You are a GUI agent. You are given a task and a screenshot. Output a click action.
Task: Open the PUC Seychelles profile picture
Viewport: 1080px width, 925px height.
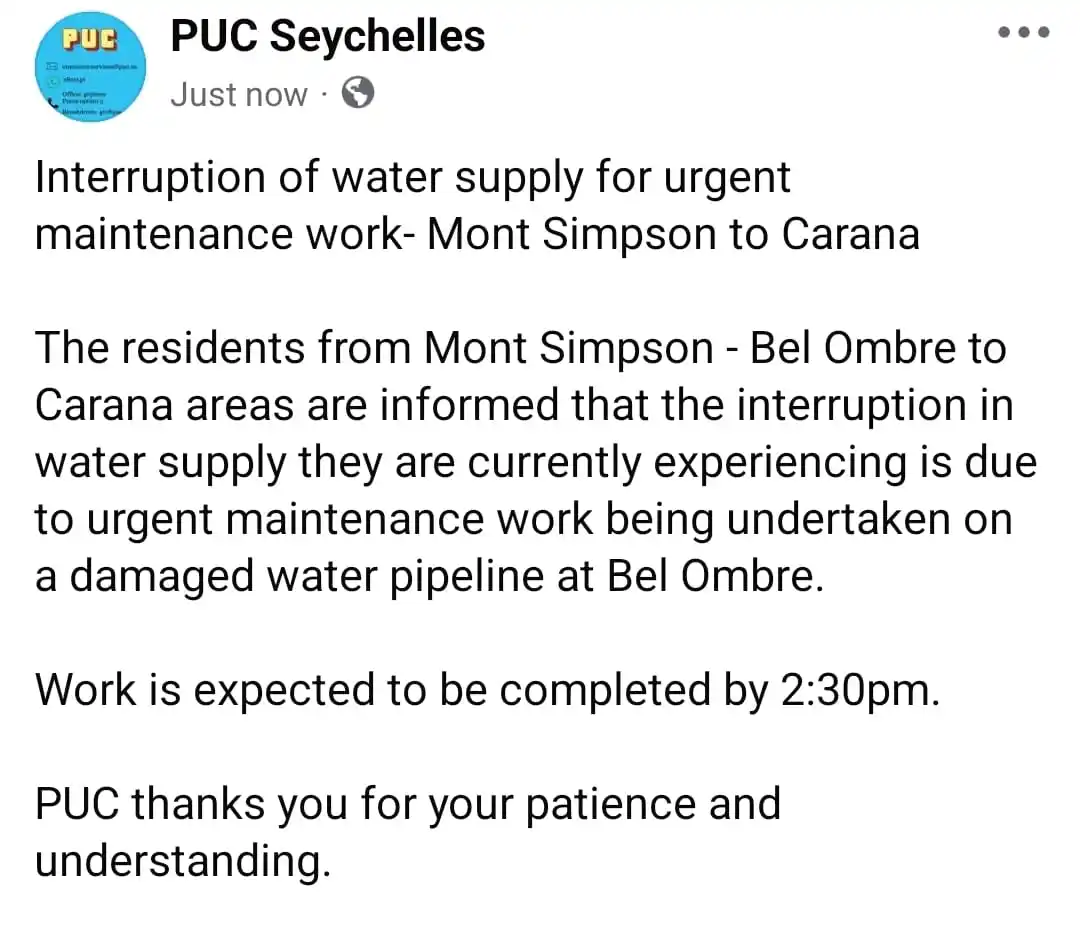(x=90, y=67)
